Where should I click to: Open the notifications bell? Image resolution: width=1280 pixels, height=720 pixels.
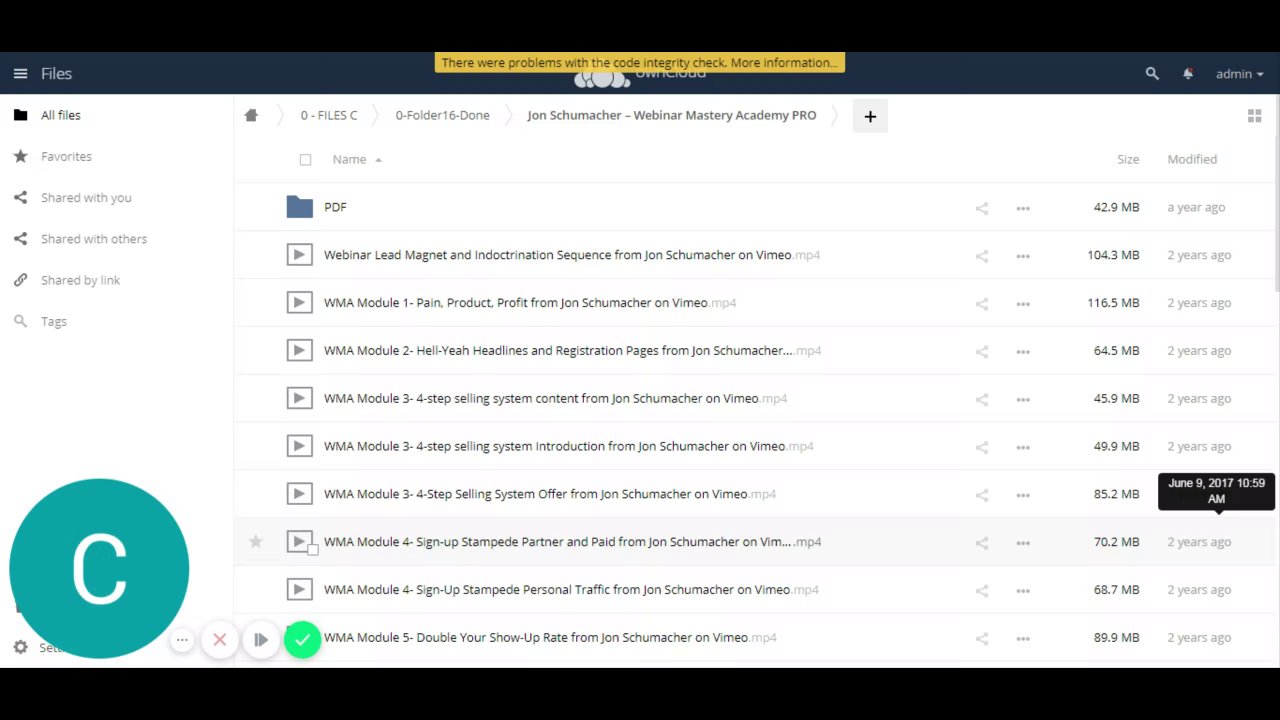1188,73
